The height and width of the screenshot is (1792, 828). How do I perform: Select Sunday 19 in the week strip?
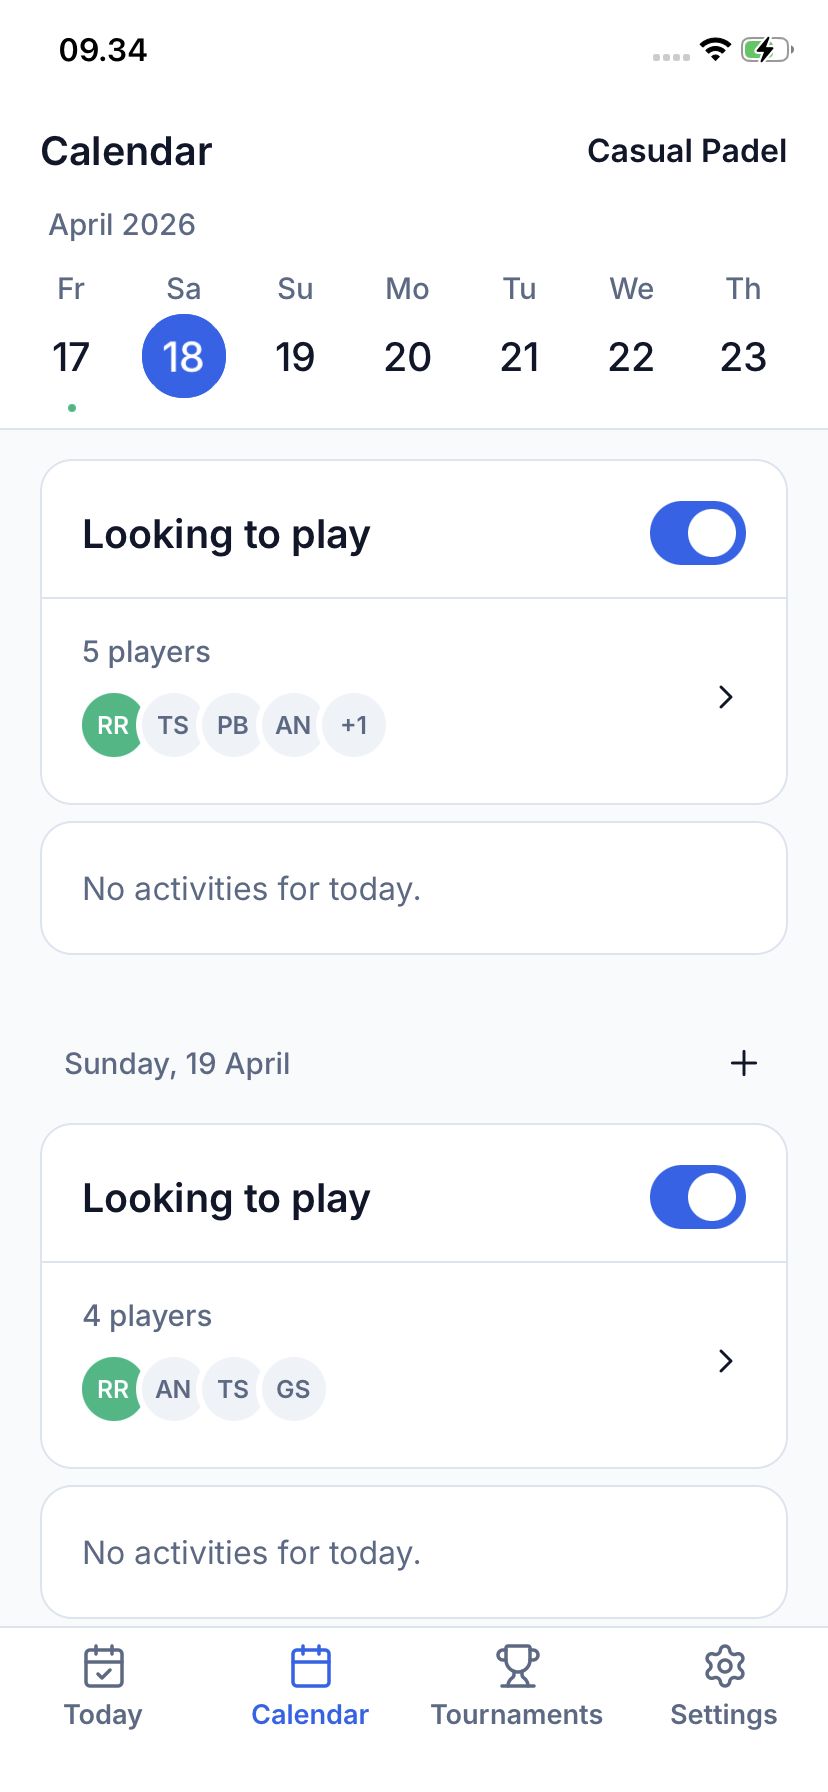[295, 356]
